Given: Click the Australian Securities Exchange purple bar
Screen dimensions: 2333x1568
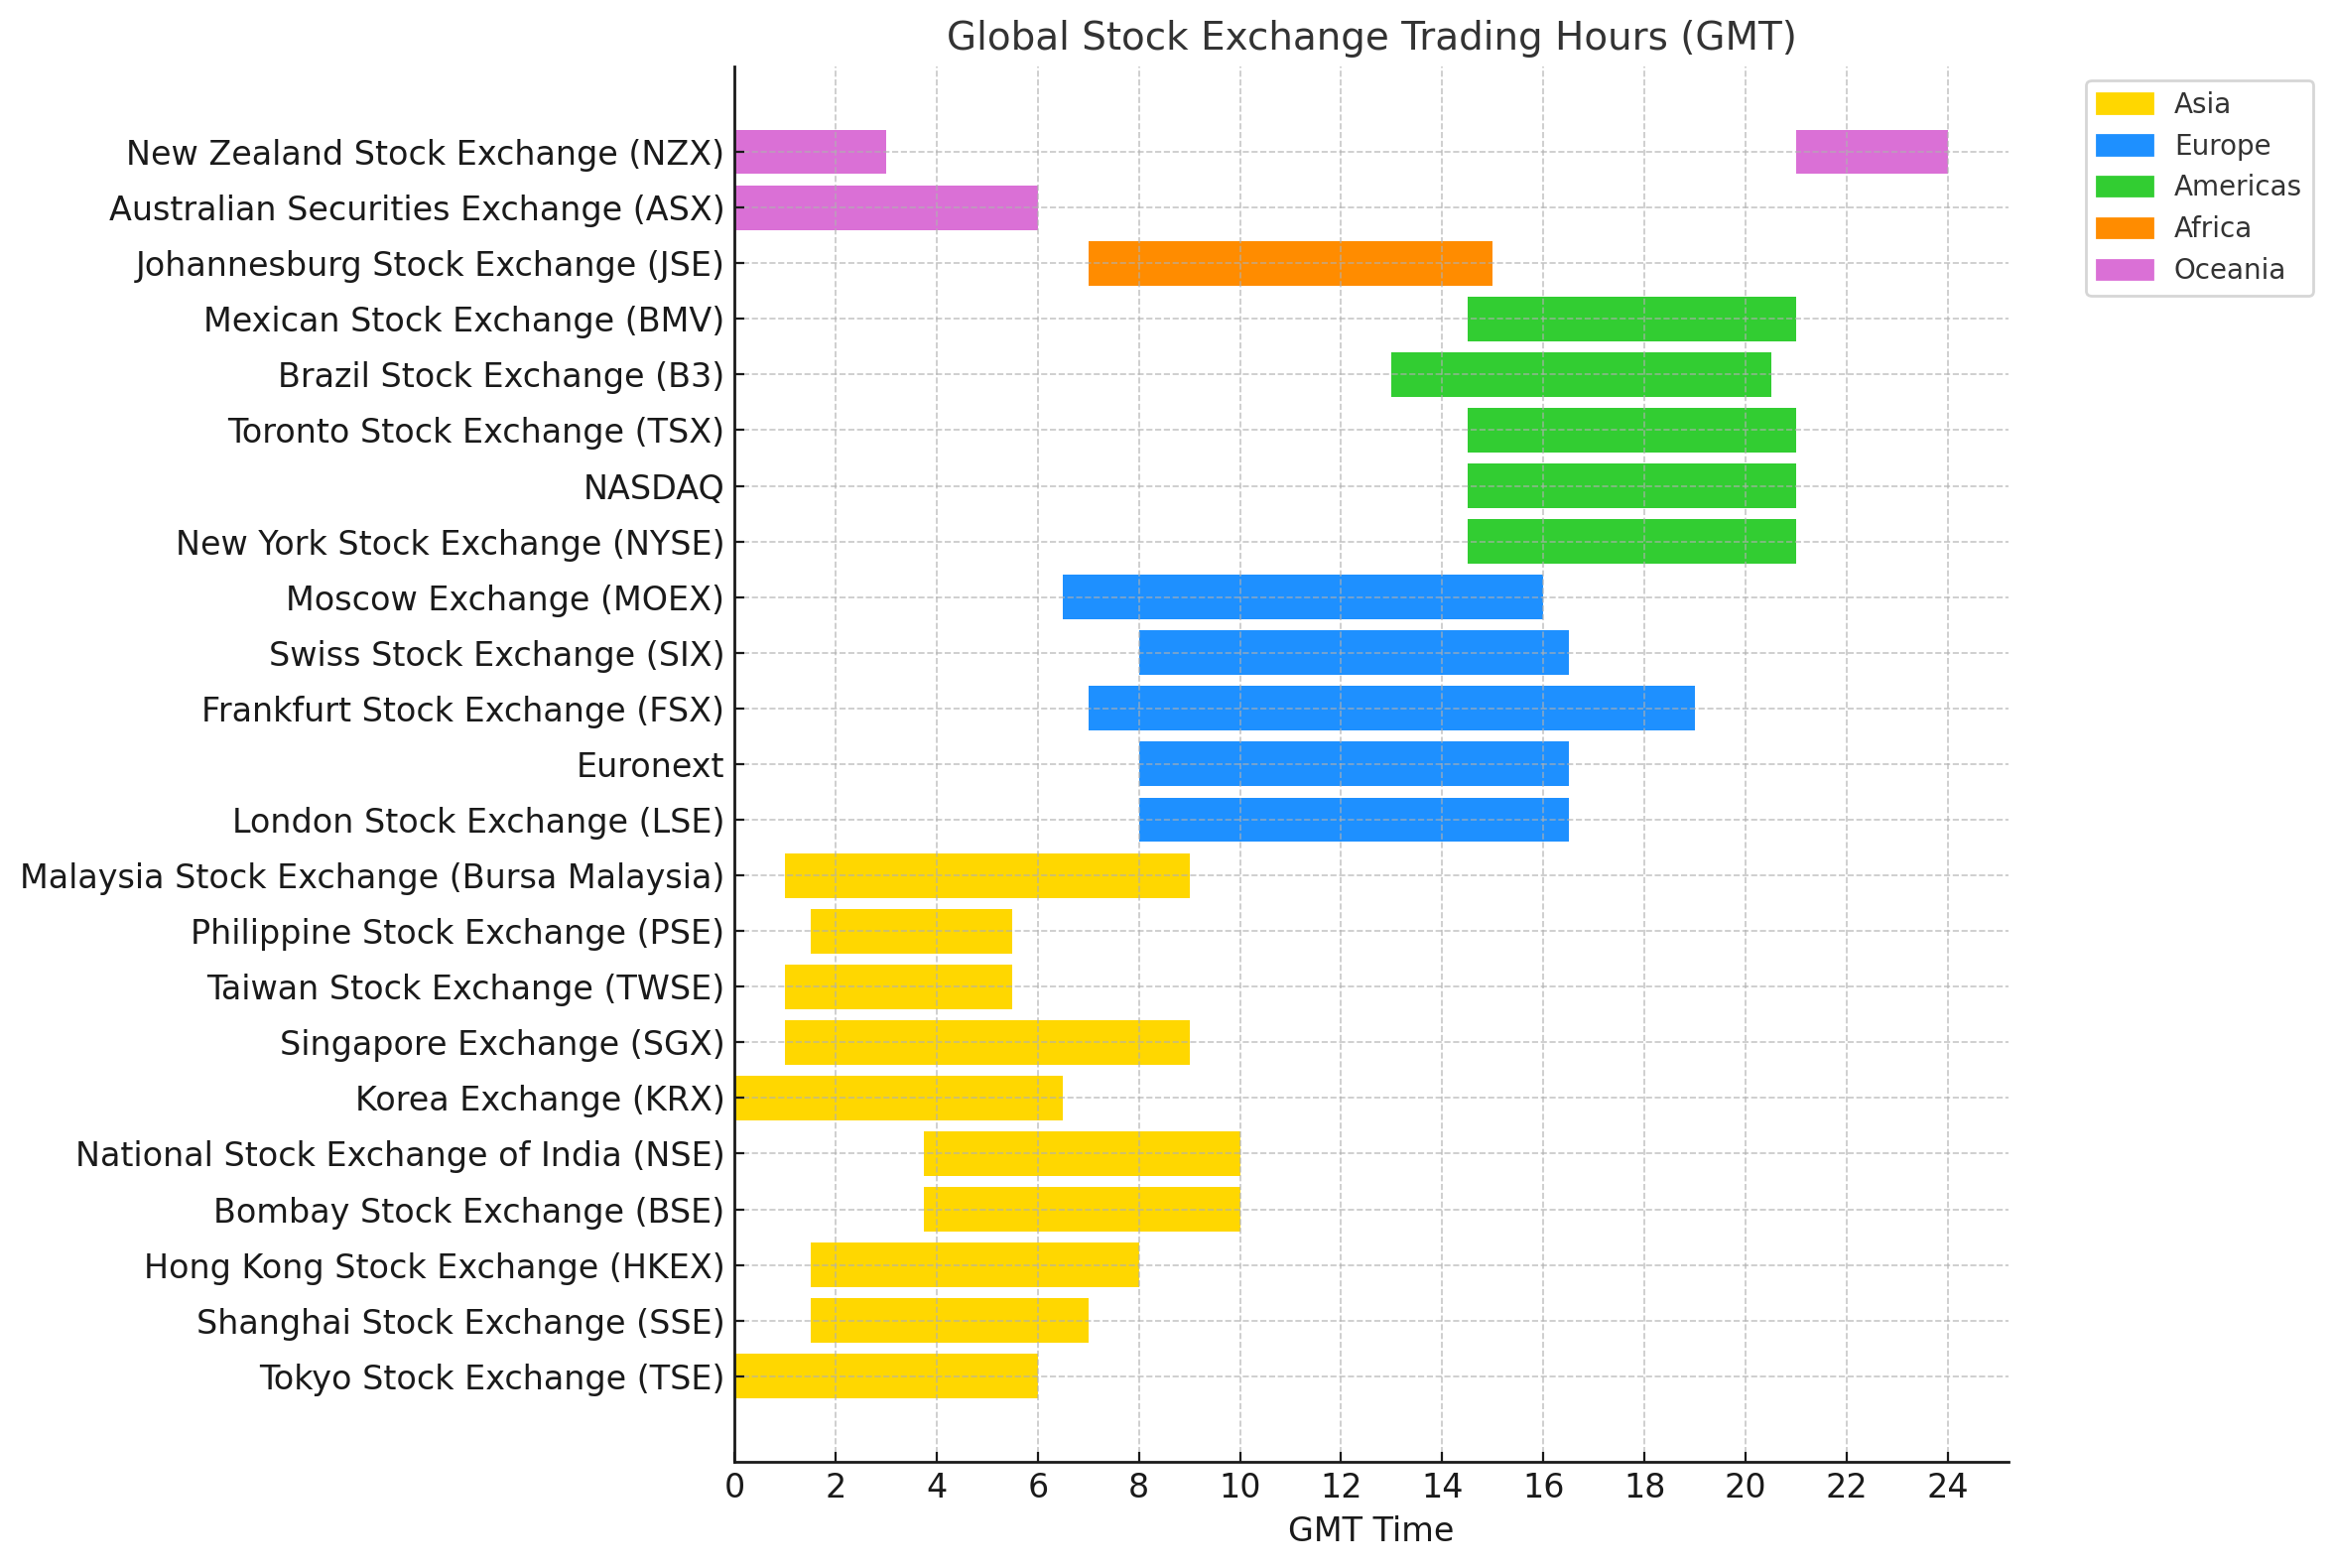Looking at the screenshot, I should (885, 208).
